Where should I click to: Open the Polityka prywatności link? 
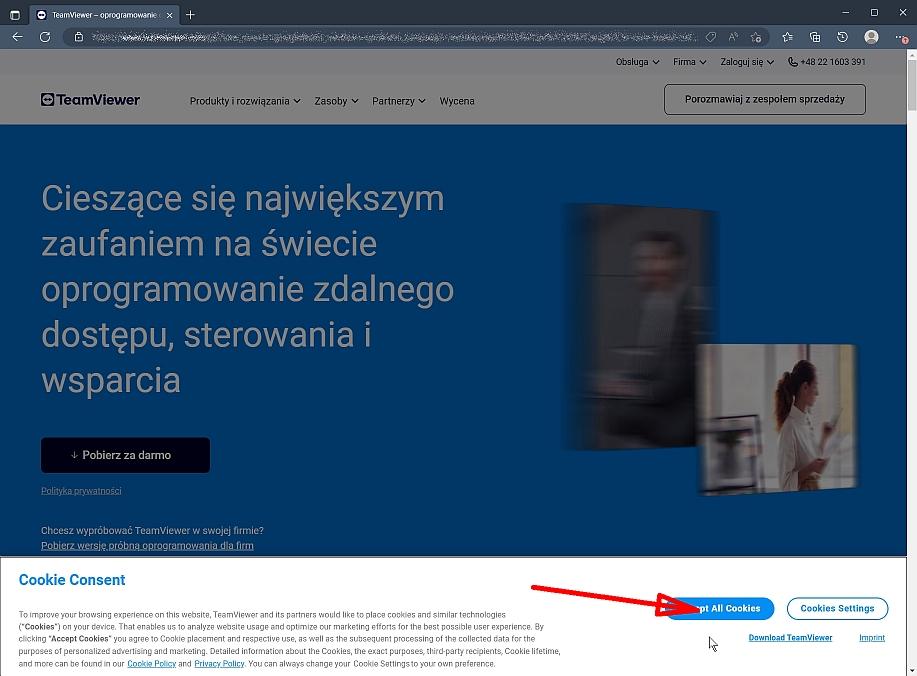(81, 491)
